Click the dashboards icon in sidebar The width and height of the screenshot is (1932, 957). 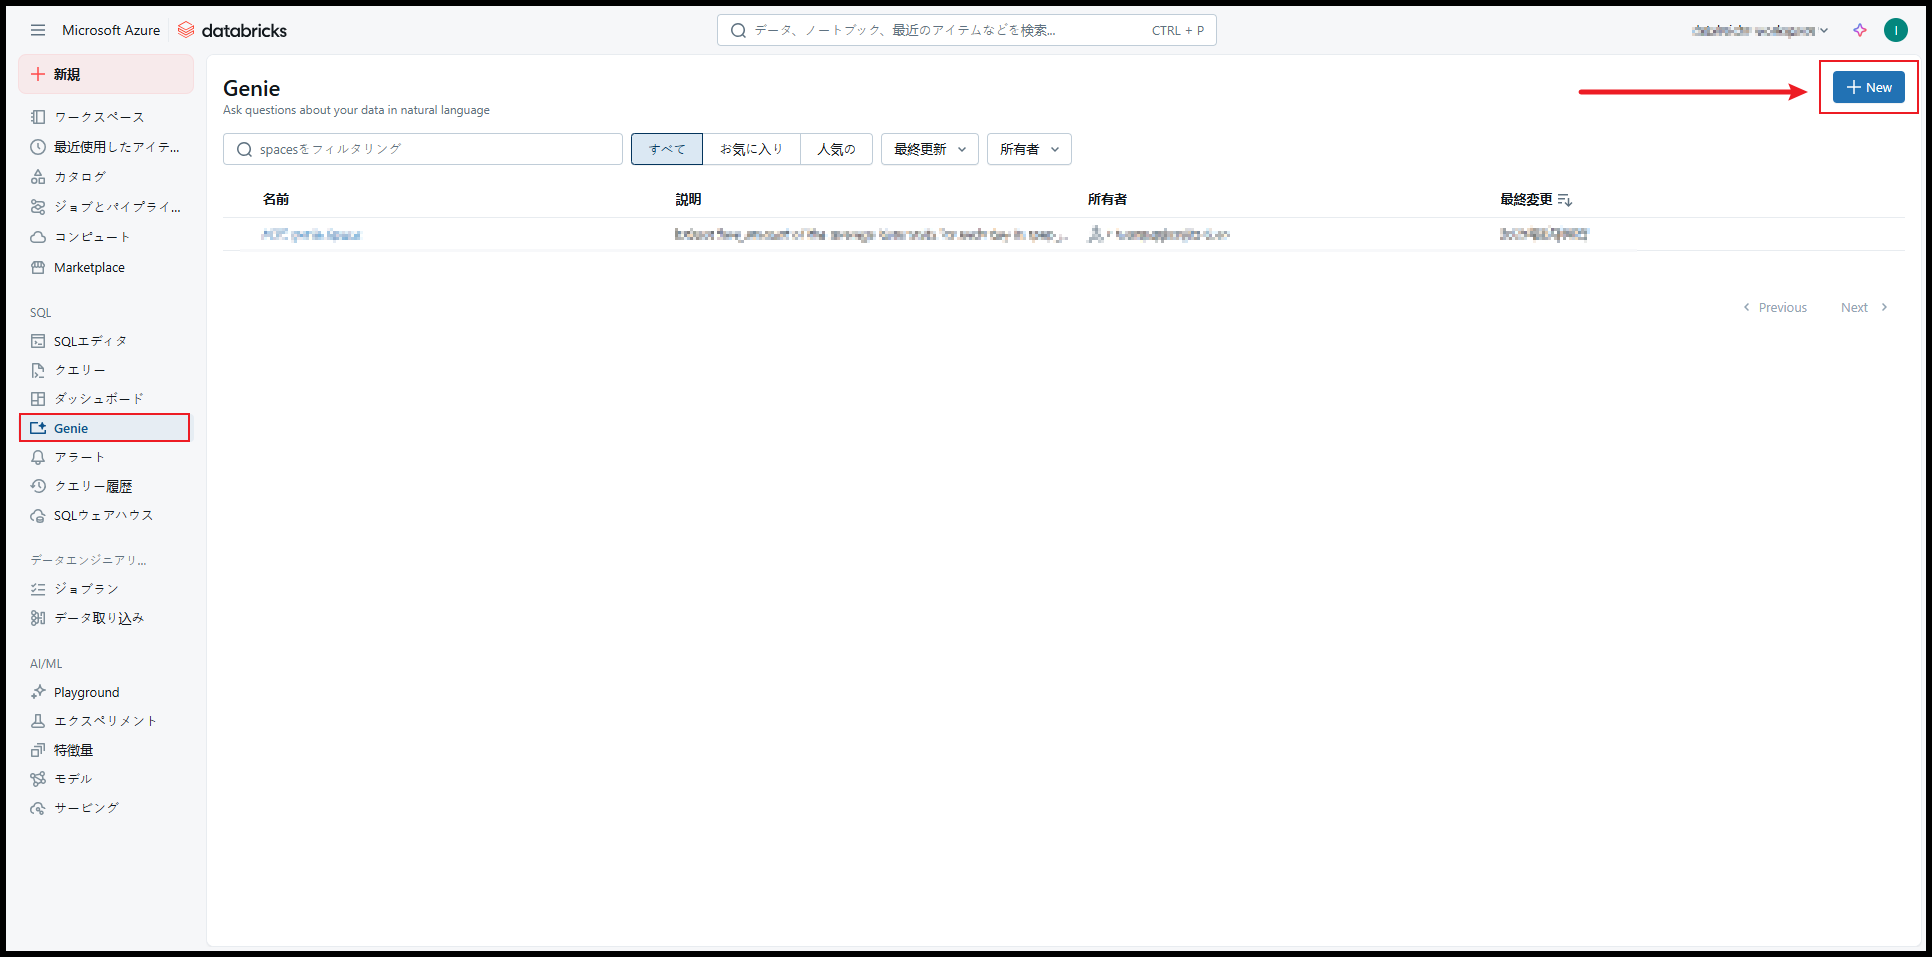pos(38,399)
